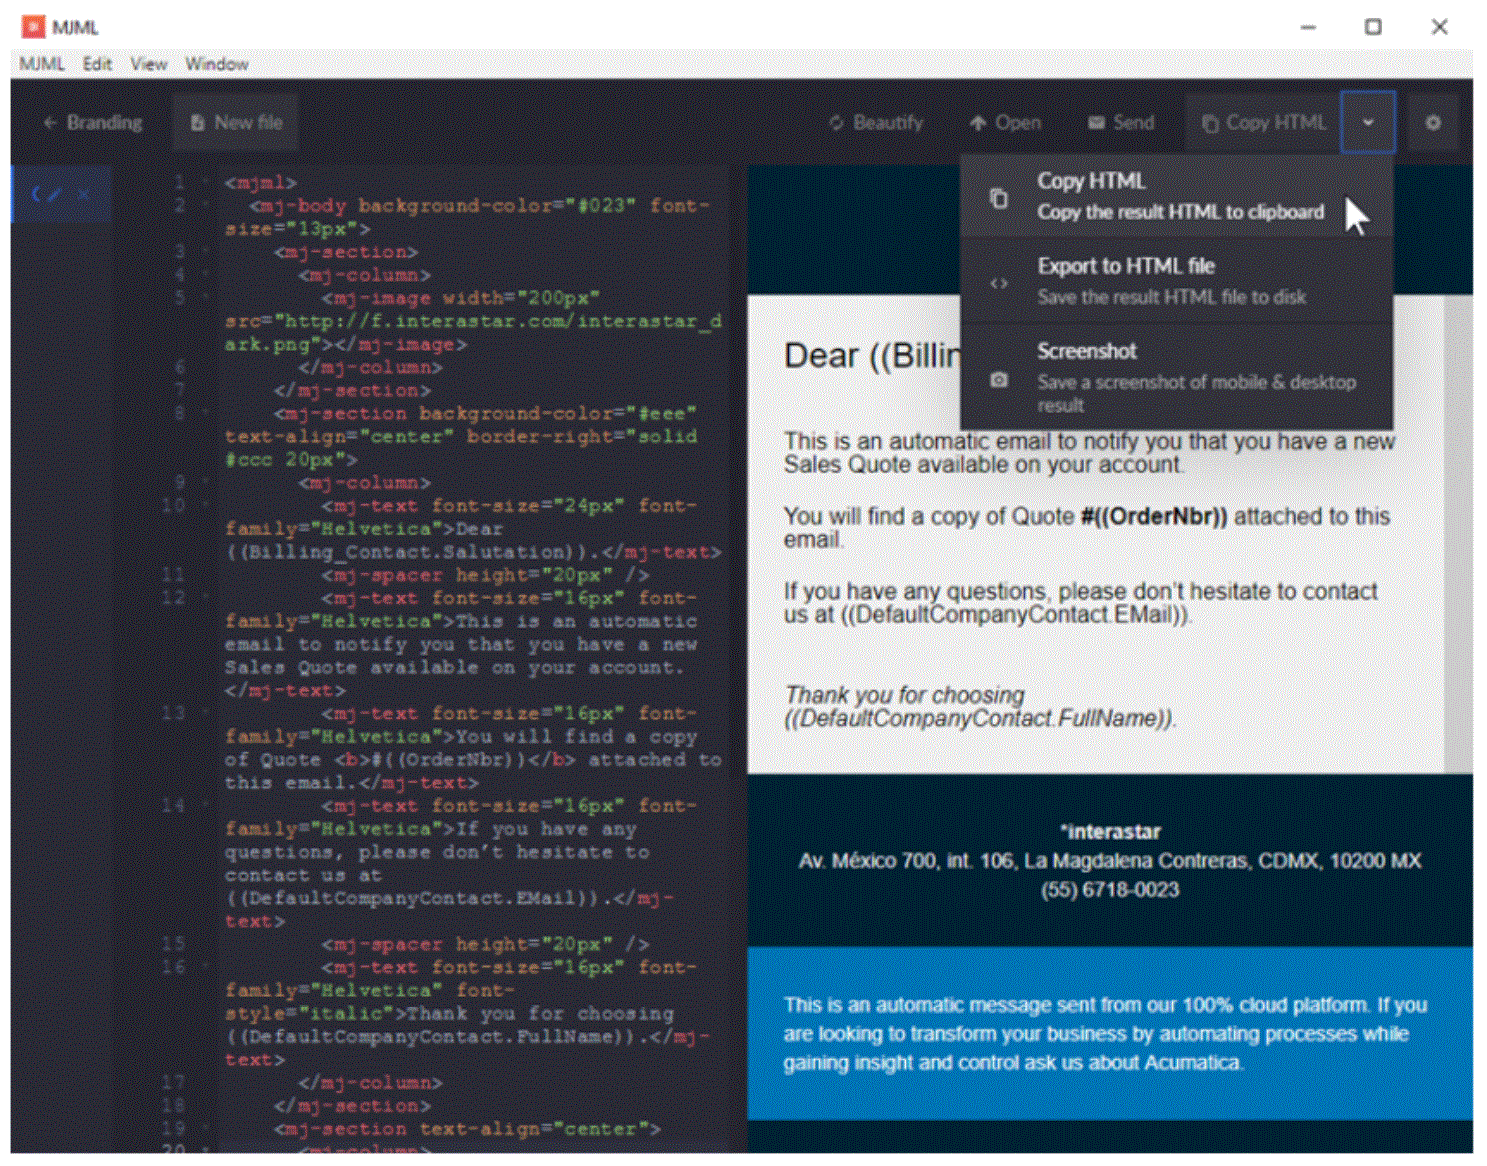
Task: Click the camera icon beside Screenshot
Action: coord(998,380)
